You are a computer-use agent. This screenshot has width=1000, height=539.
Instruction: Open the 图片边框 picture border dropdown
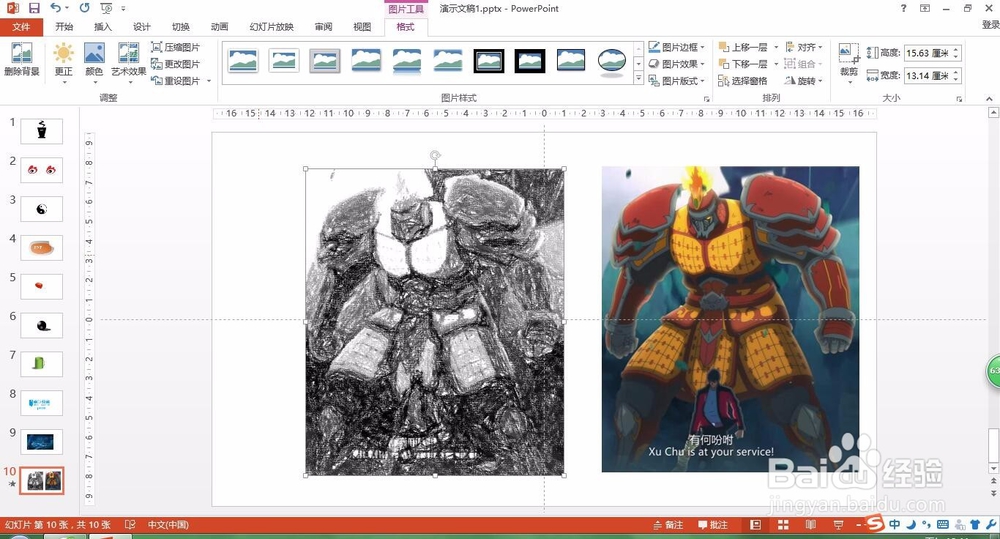pos(676,47)
